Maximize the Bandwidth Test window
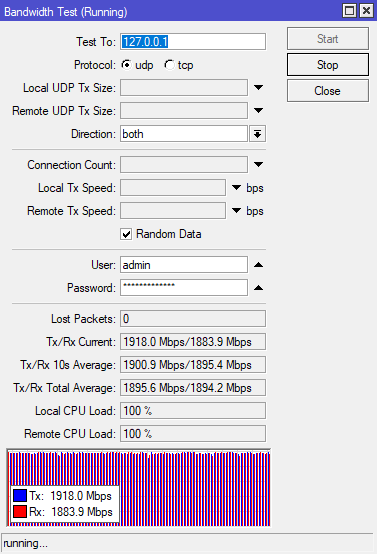The height and width of the screenshot is (554, 377). [349, 11]
